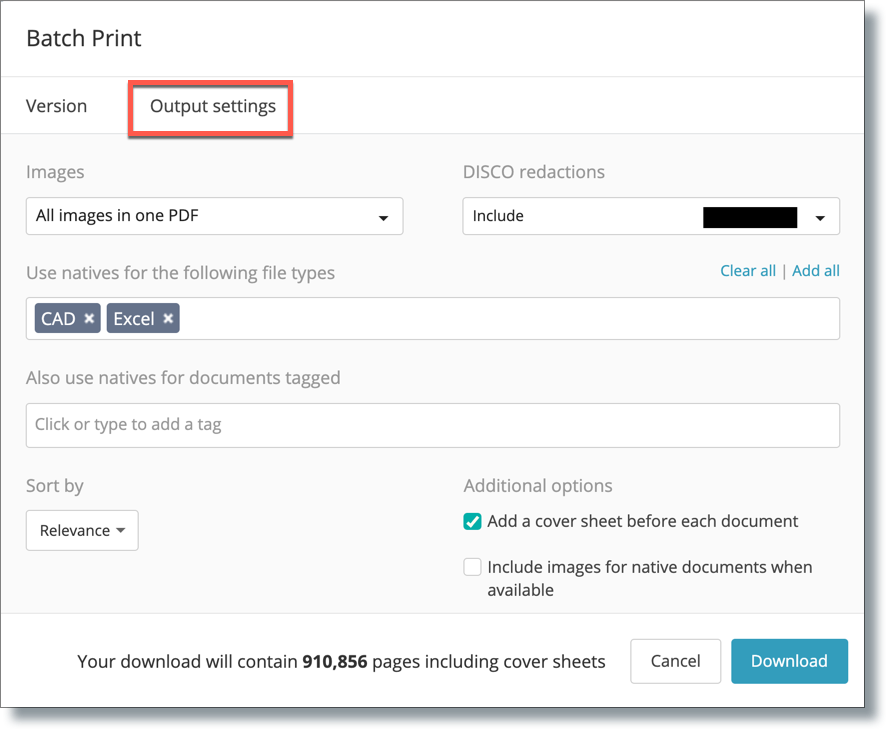Open the Images dropdown
Screen dimensions: 887x730
(x=214, y=216)
